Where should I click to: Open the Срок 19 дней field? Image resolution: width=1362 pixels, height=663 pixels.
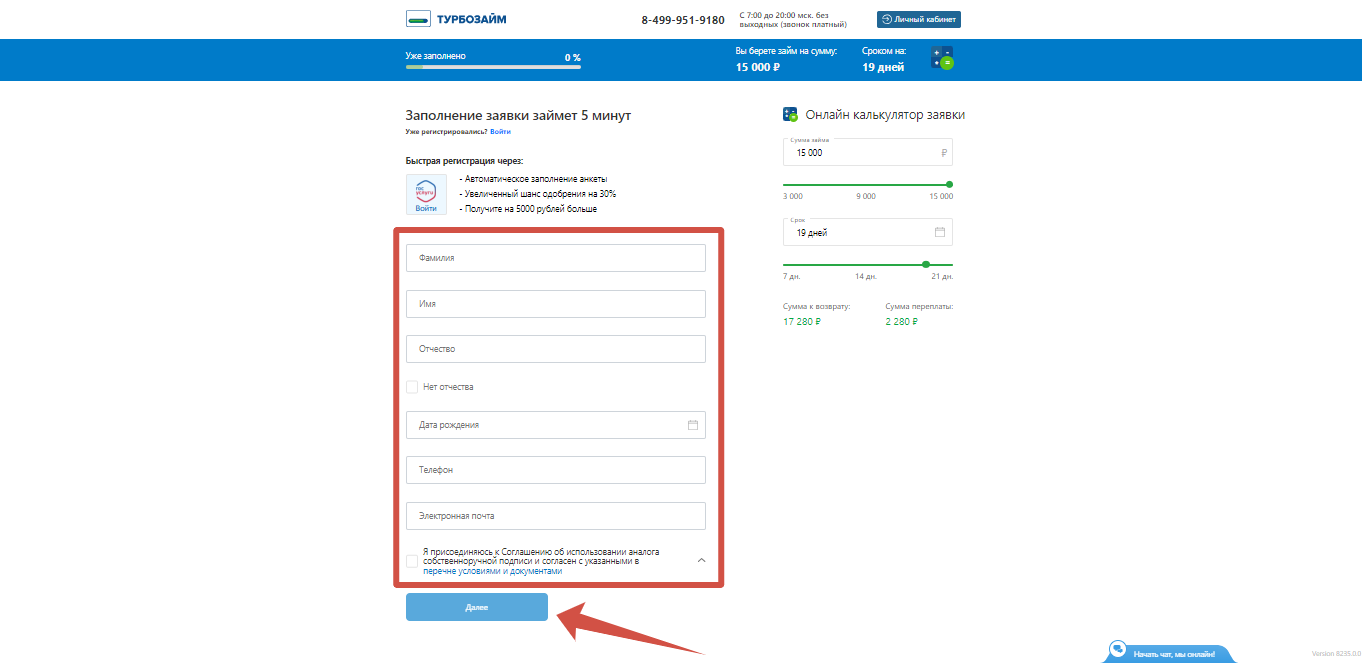point(860,232)
